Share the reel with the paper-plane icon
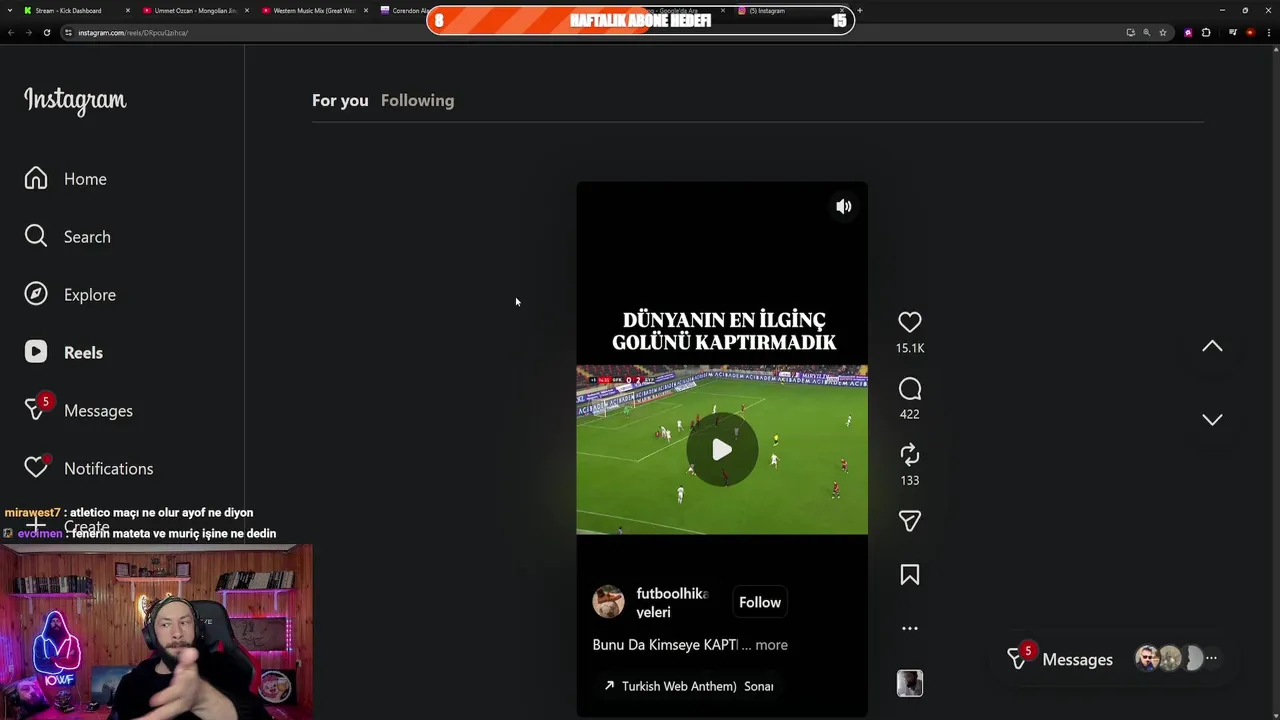 [x=909, y=521]
